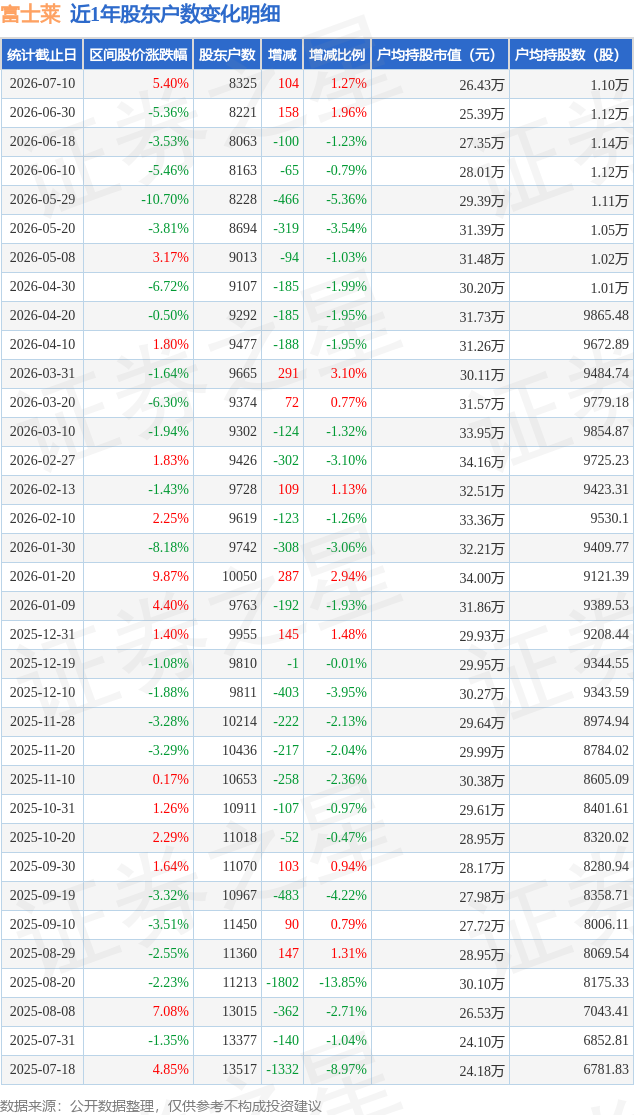Click the 户均持股市值（元） column header
Screen dimensions: 634x1115
440,54
